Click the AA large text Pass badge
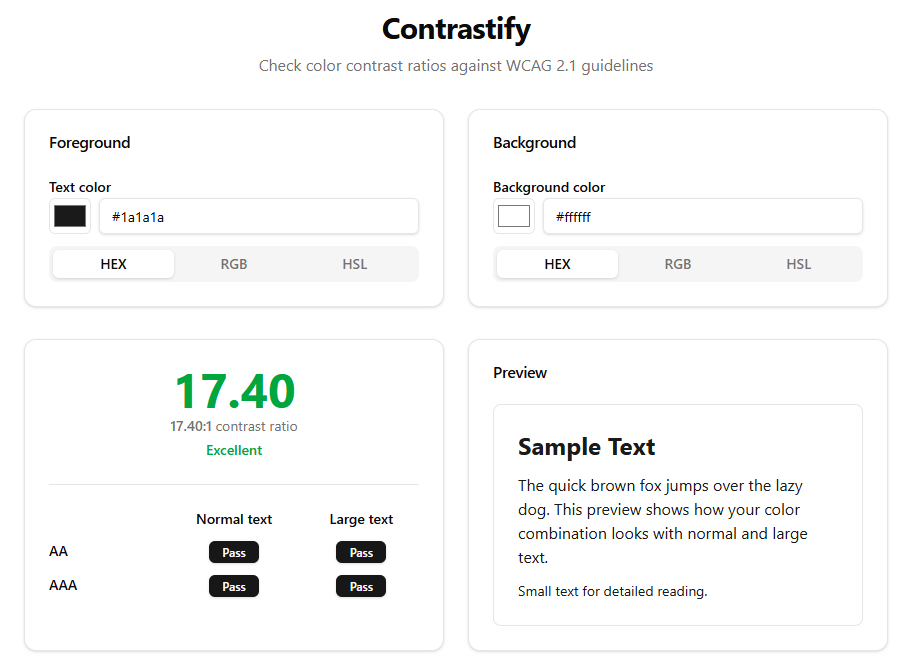Viewport: 913px width, 670px height. 361,552
